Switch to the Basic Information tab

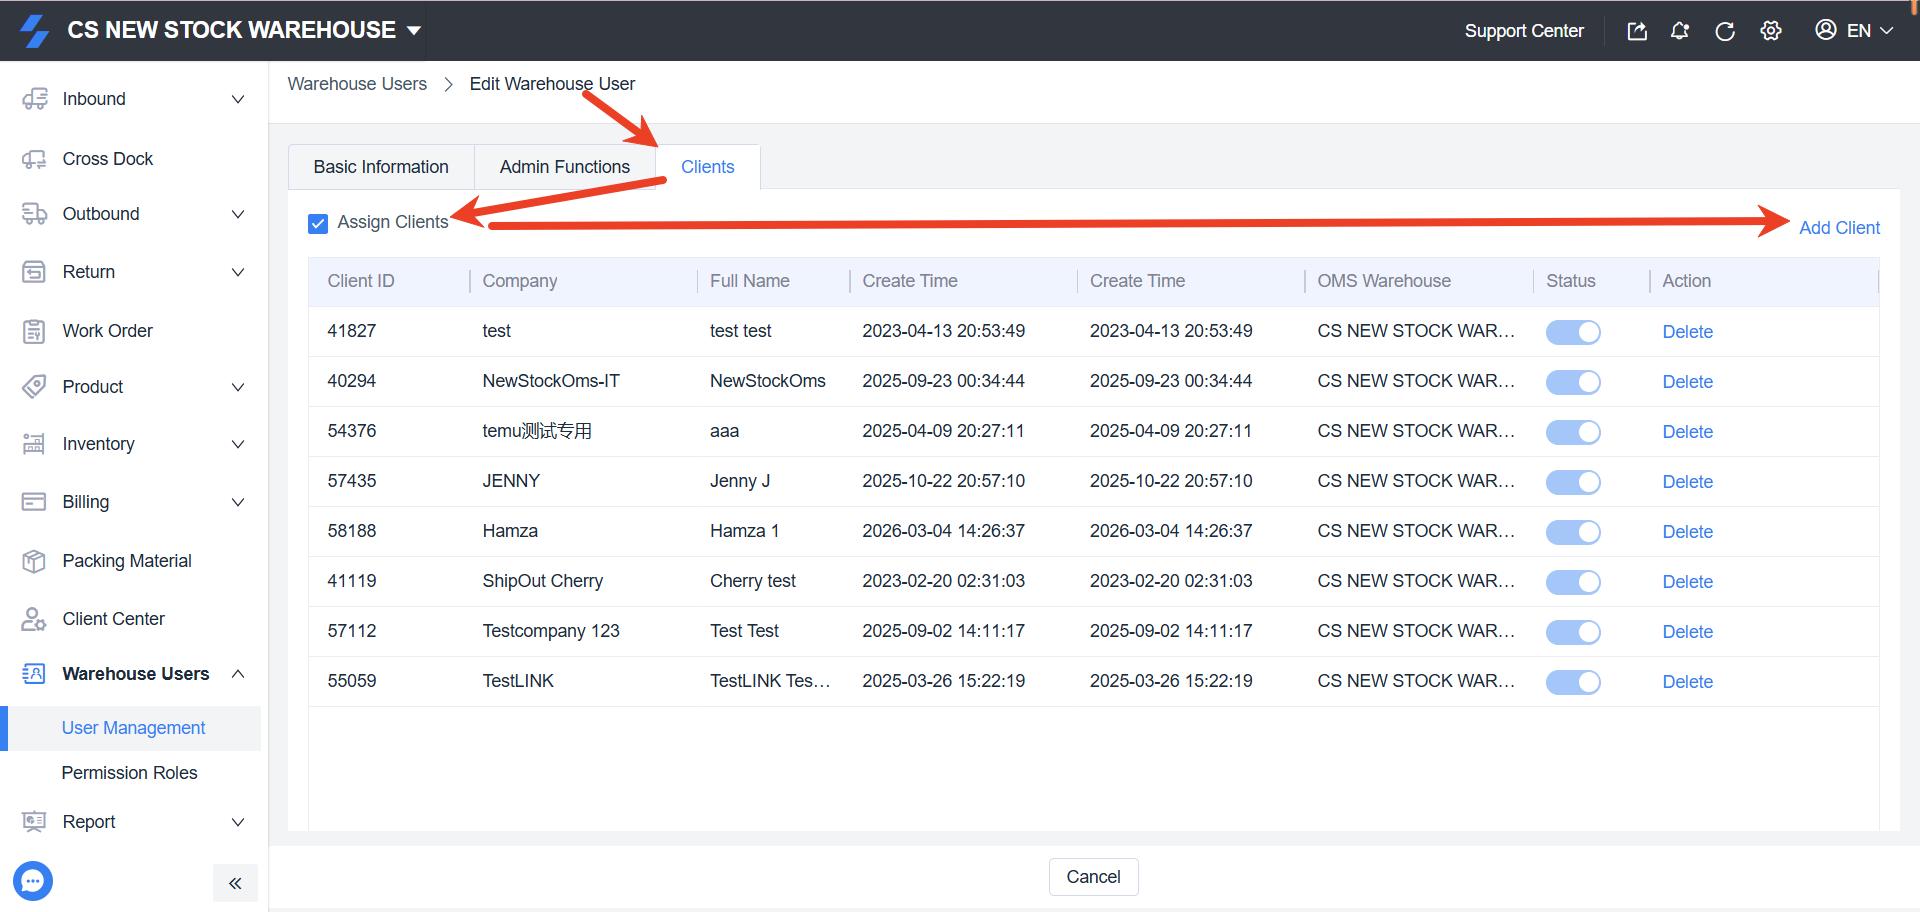pyautogui.click(x=381, y=167)
